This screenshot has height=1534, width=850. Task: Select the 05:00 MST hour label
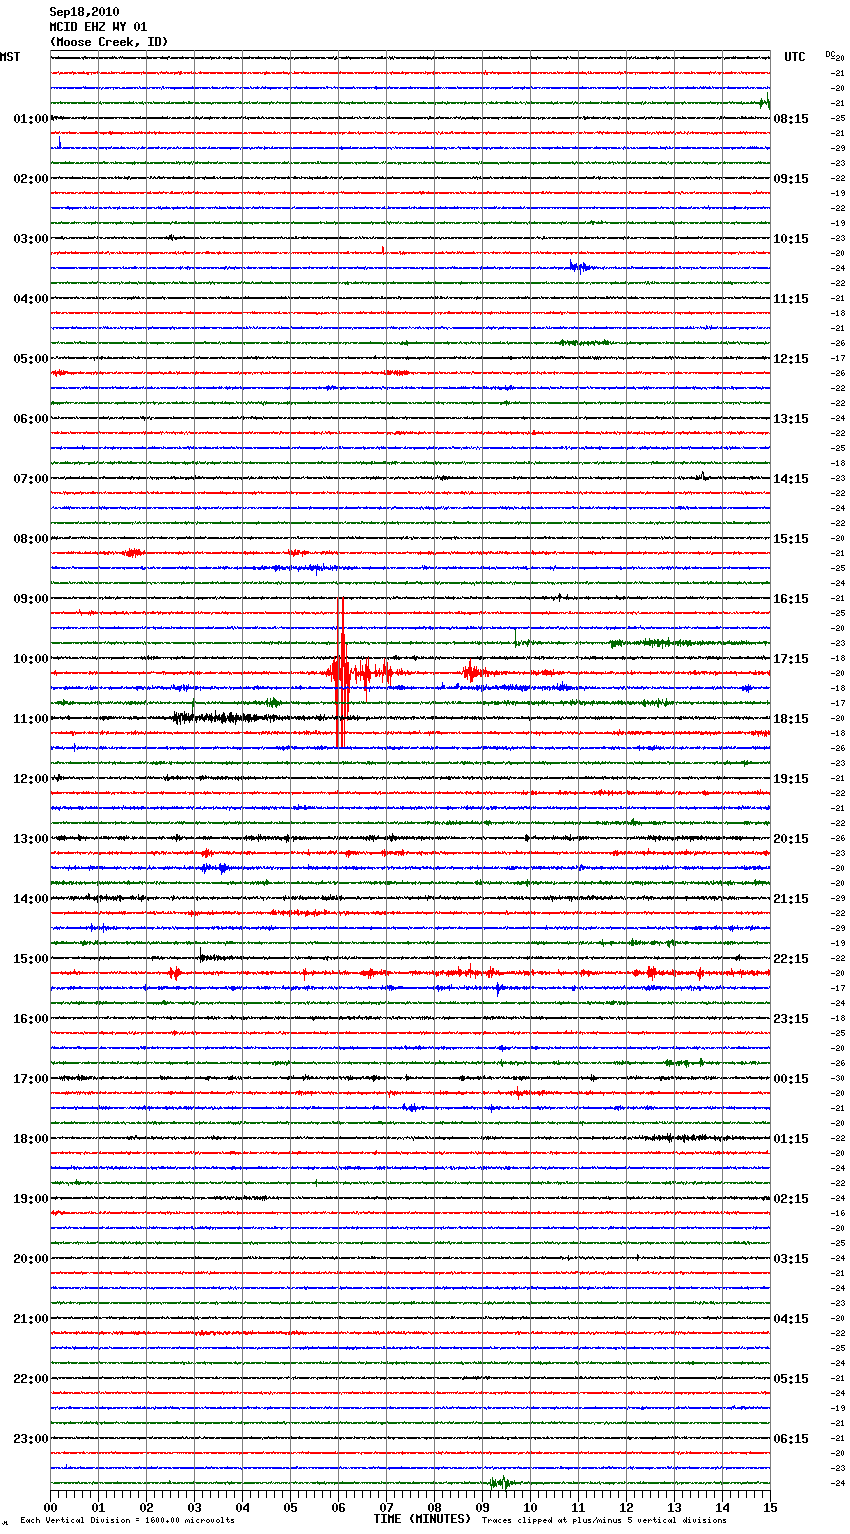30,359
